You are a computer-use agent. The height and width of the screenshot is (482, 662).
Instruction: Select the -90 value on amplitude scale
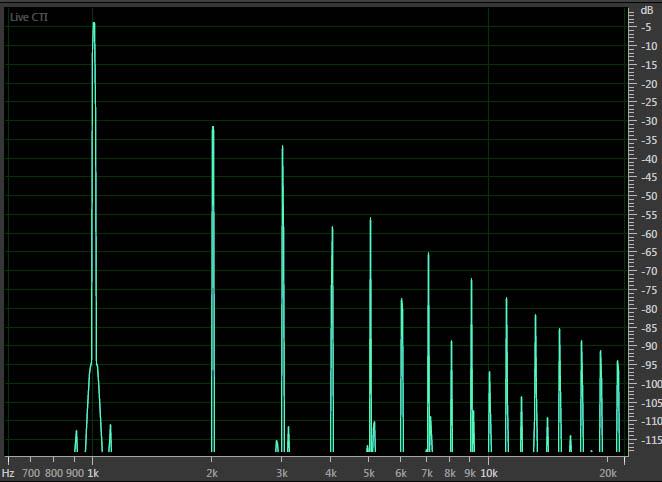(648, 346)
